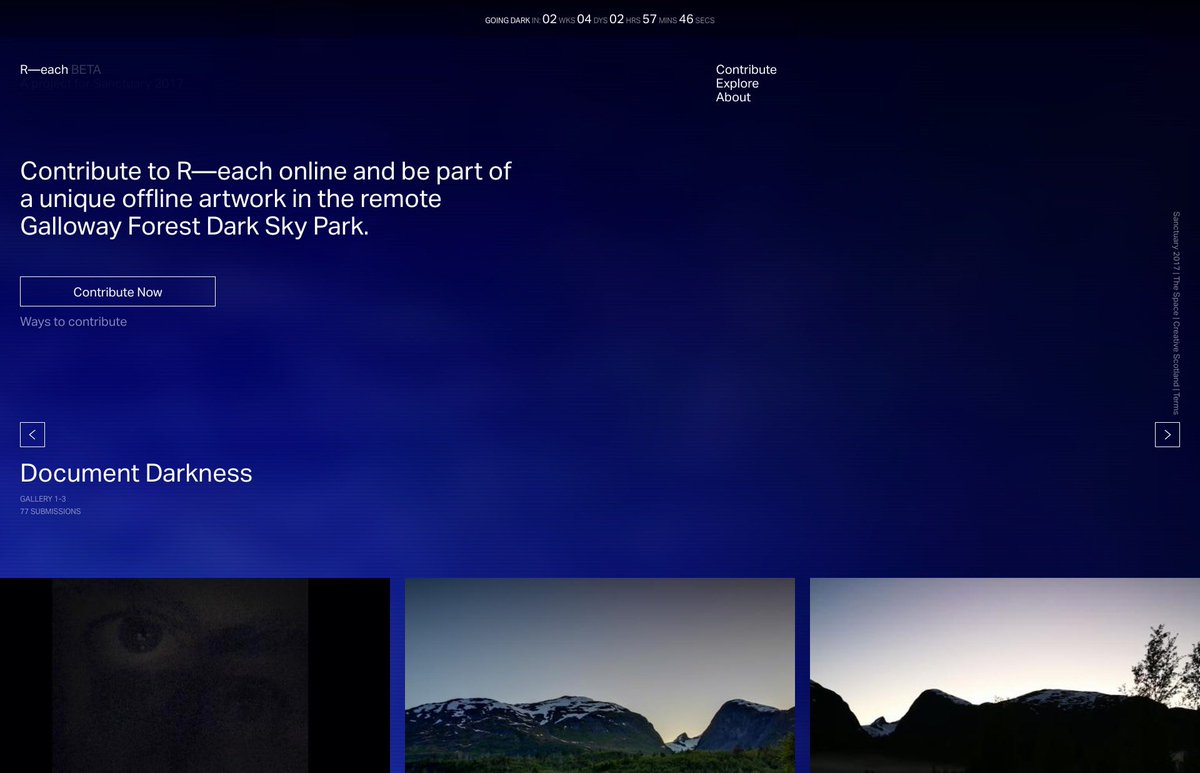Screen dimensions: 1200x773
Task: Click the GOING DARK IN countdown timer
Action: (600, 19)
